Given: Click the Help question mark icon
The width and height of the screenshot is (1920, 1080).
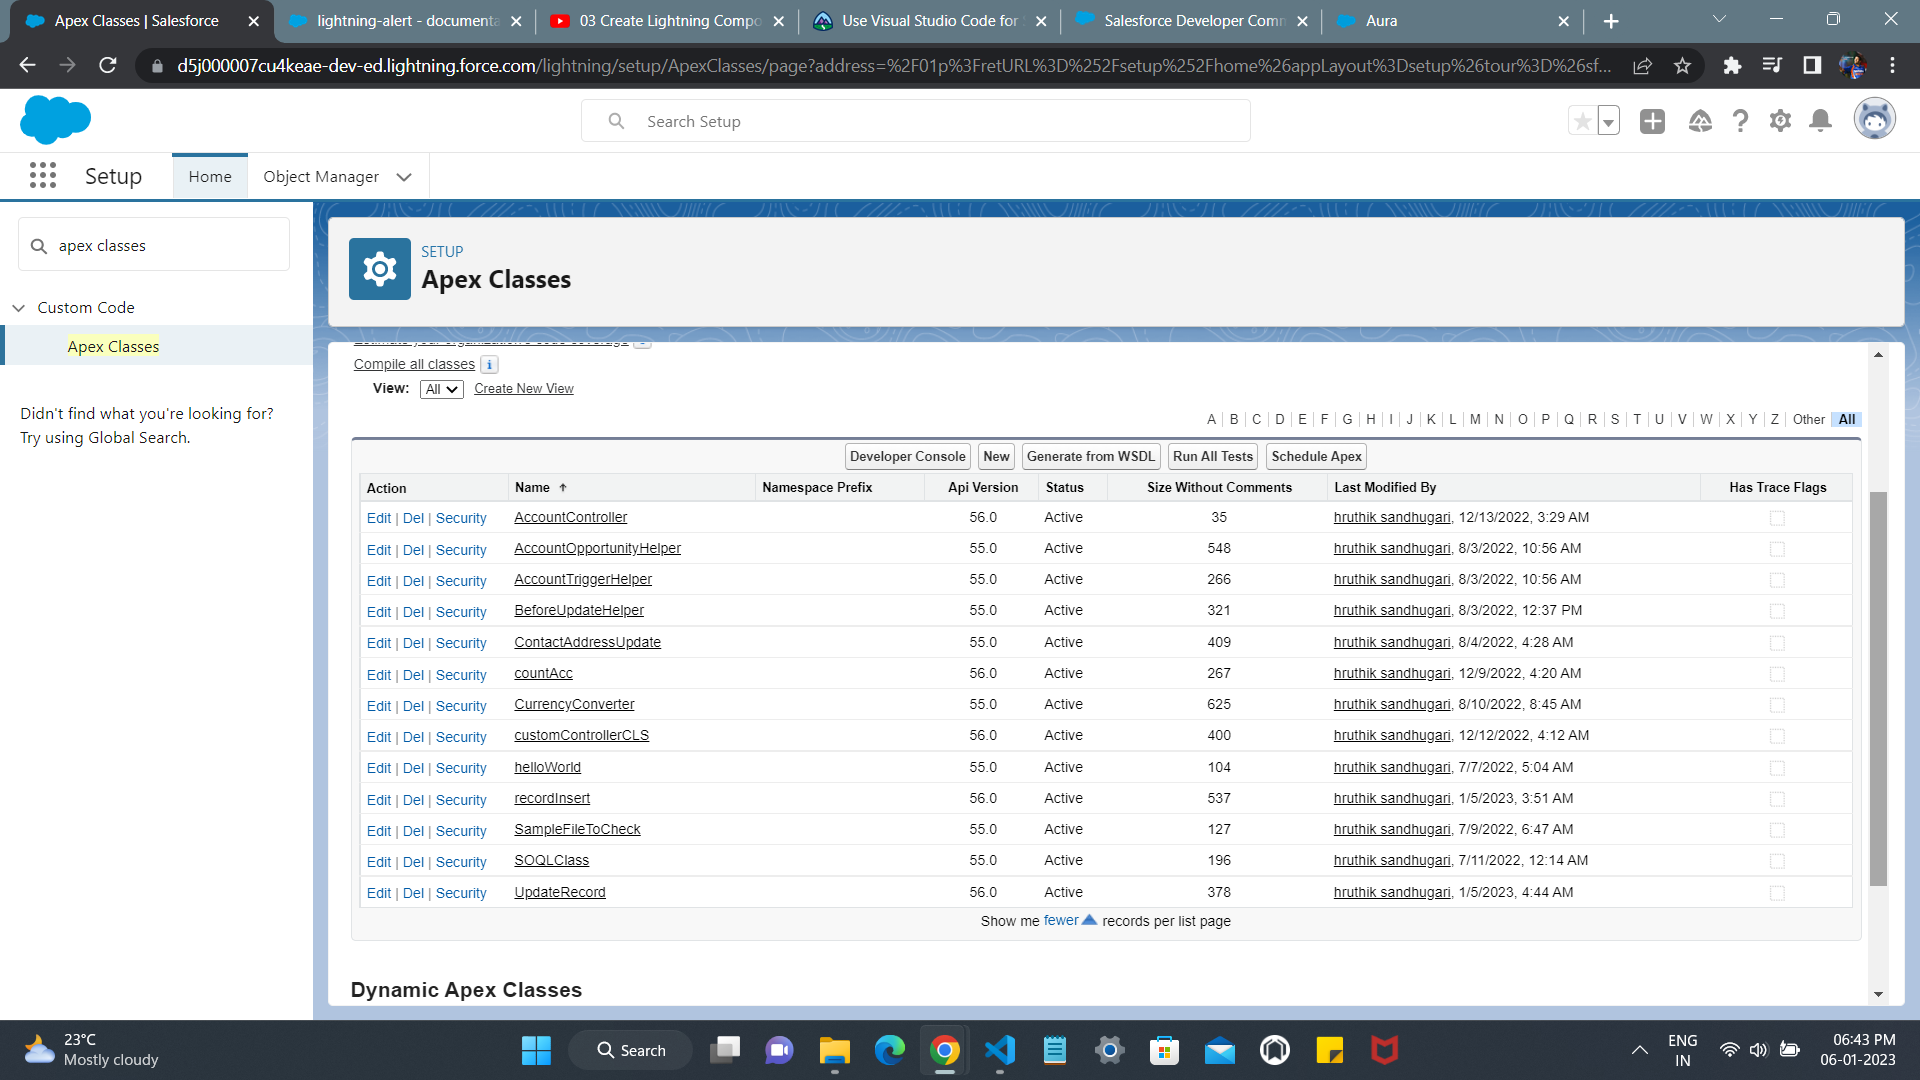Looking at the screenshot, I should [1740, 122].
